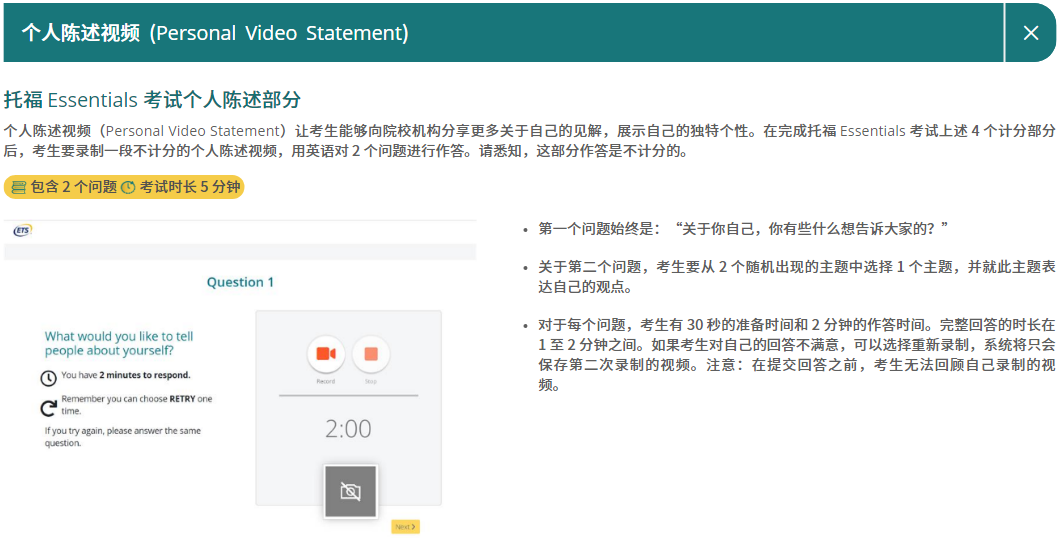Click the timer icon before 考试时长
The width and height of the screenshot is (1061, 538).
(x=128, y=188)
